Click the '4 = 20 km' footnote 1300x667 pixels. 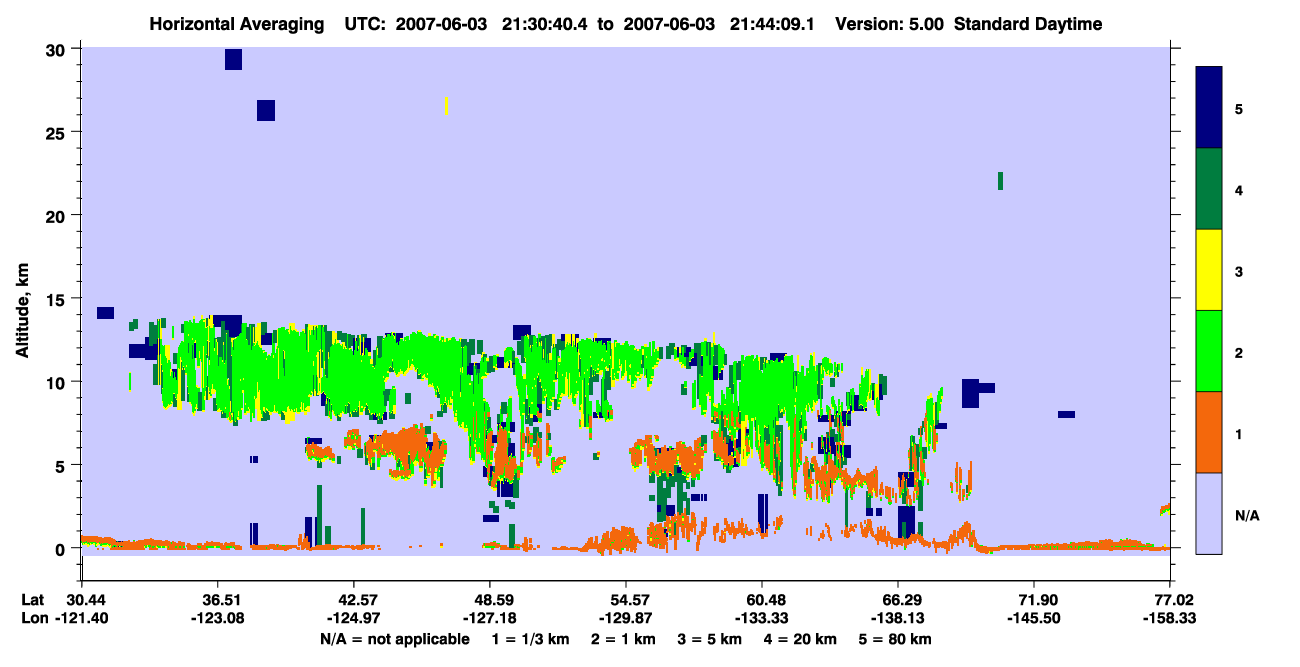coord(799,639)
